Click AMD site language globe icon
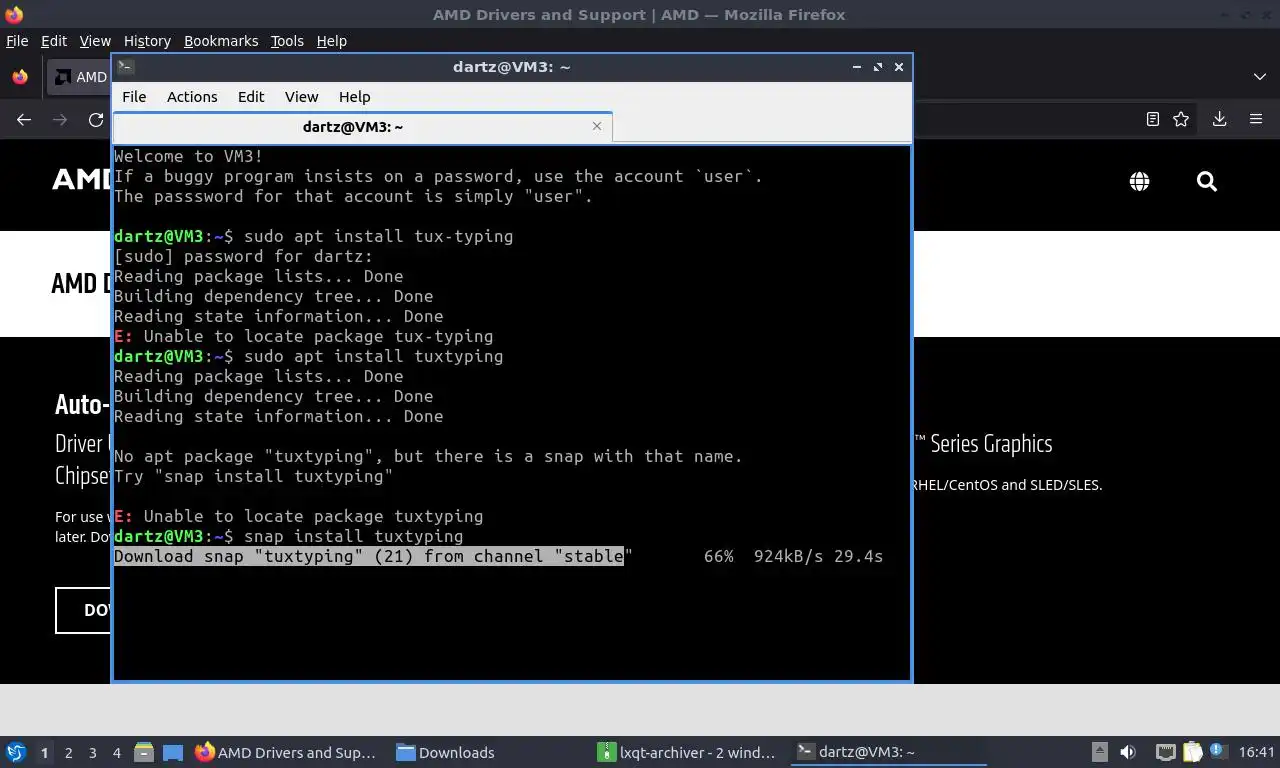This screenshot has height=768, width=1280. [1139, 181]
